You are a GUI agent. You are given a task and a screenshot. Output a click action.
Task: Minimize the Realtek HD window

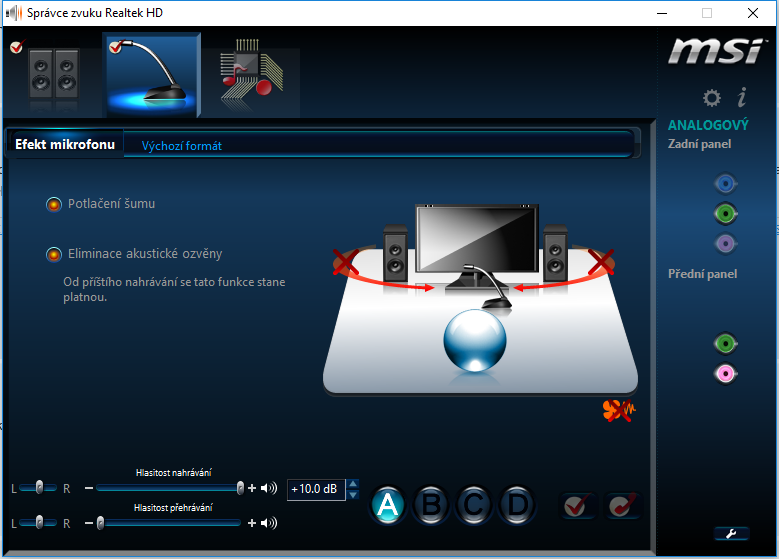tap(662, 13)
